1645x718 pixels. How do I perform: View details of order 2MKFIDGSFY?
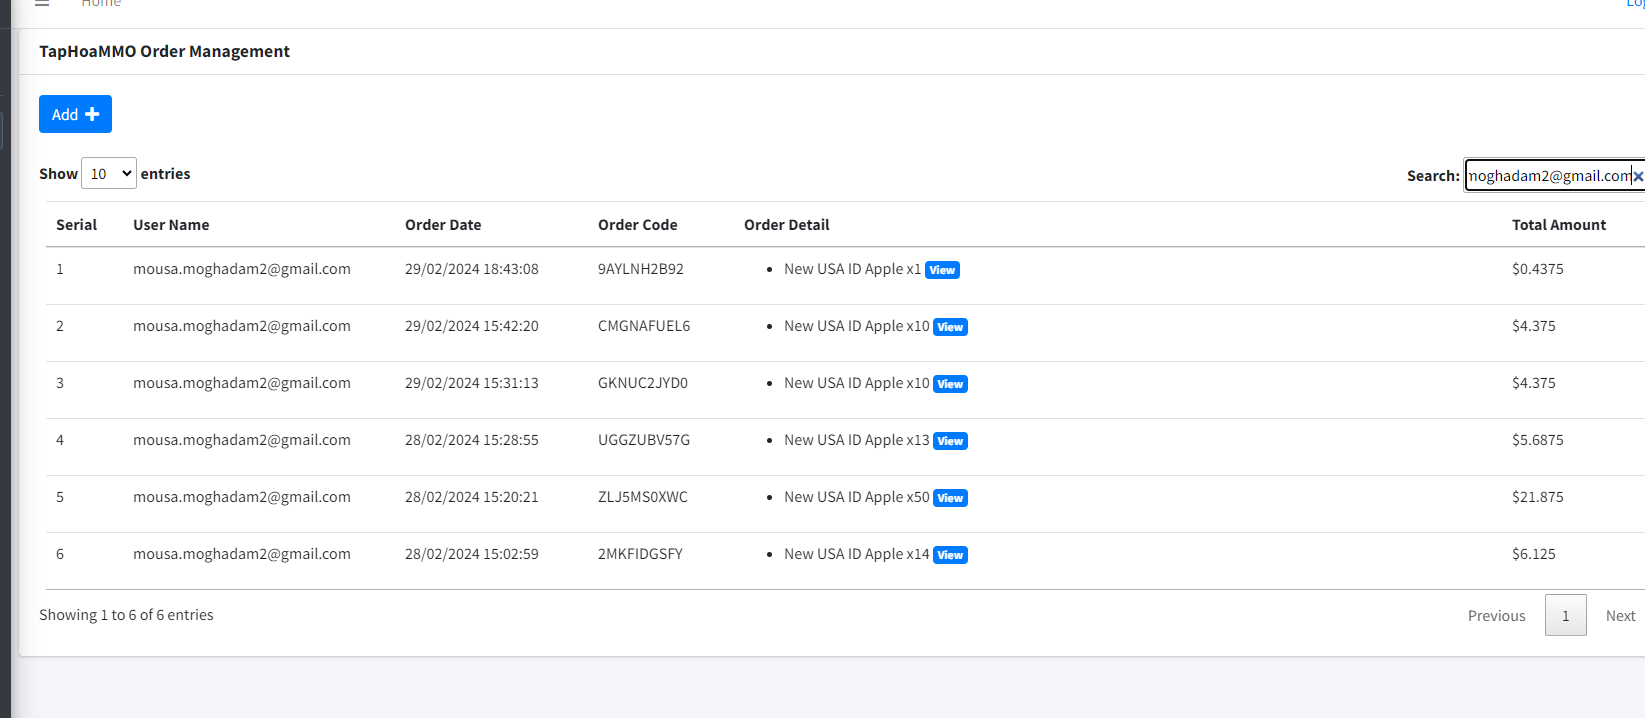[x=950, y=555]
